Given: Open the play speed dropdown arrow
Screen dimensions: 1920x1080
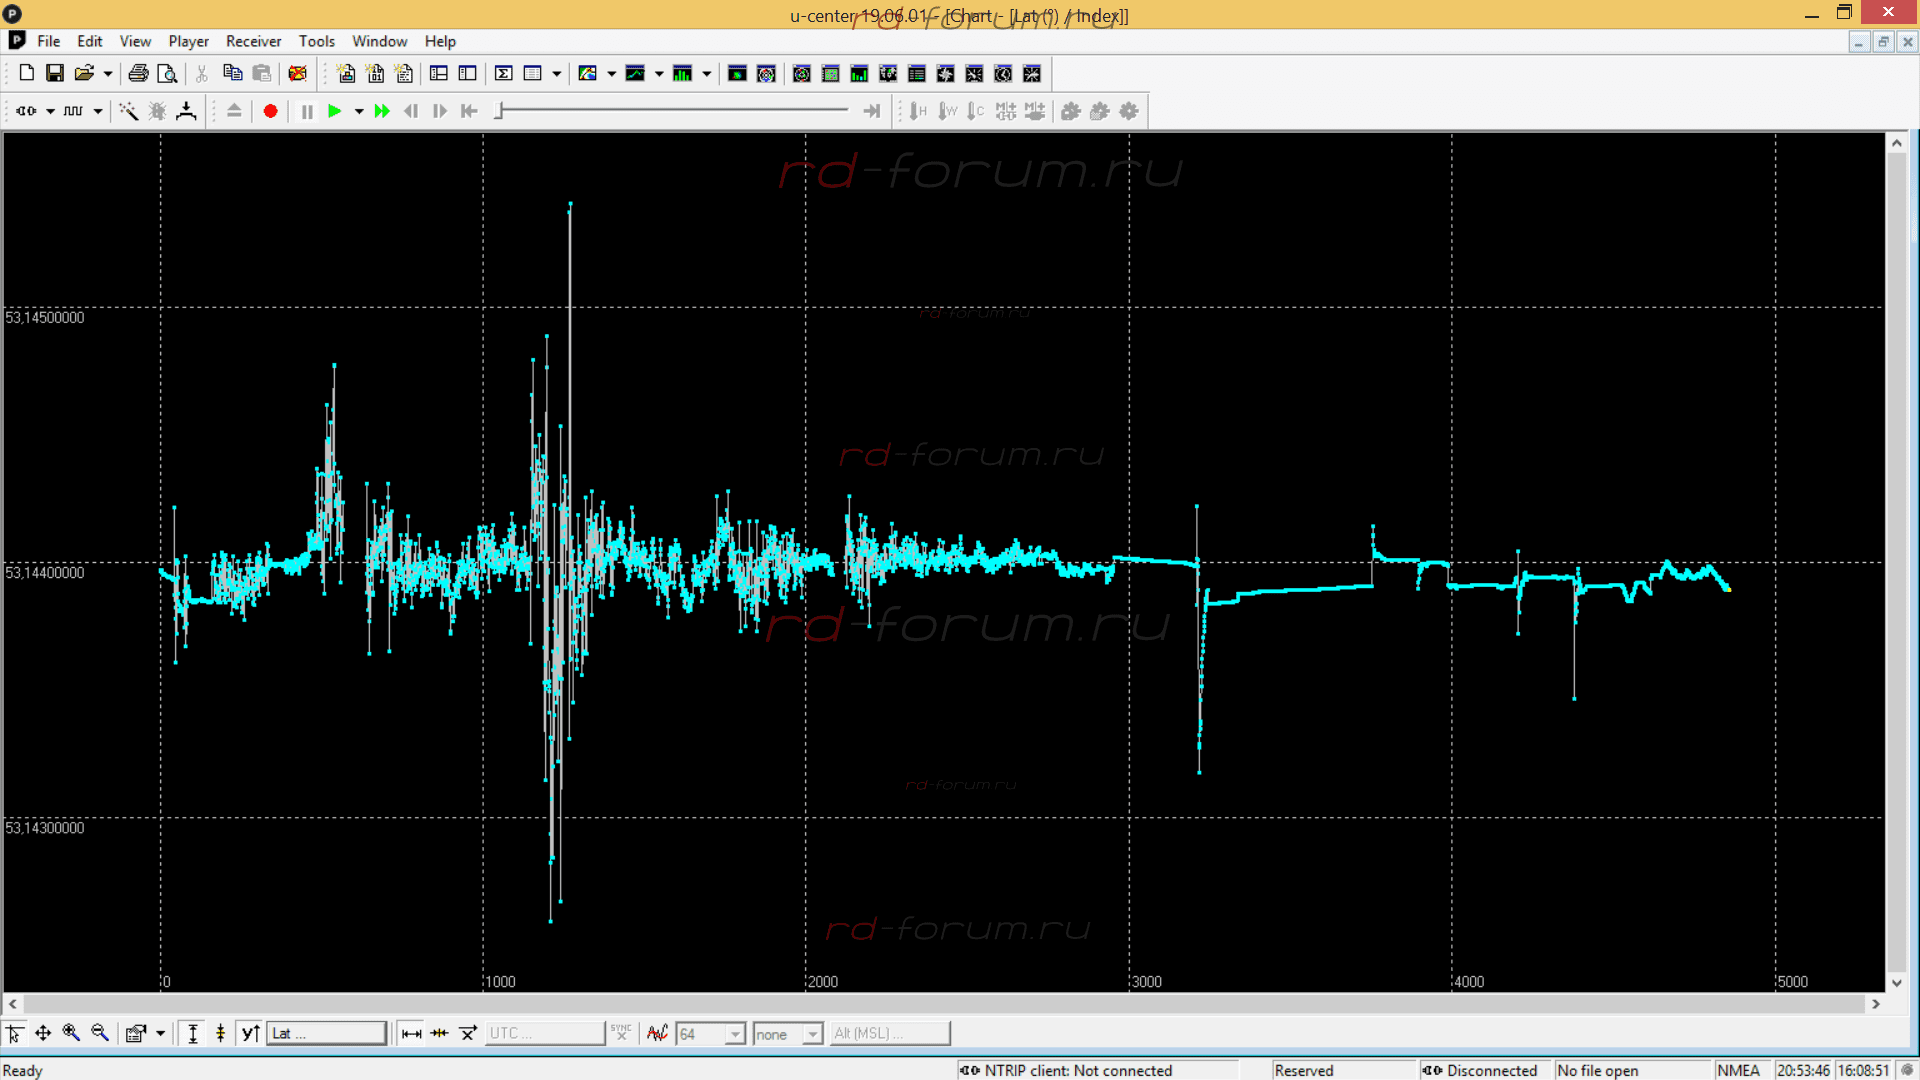Looking at the screenshot, I should (x=359, y=111).
